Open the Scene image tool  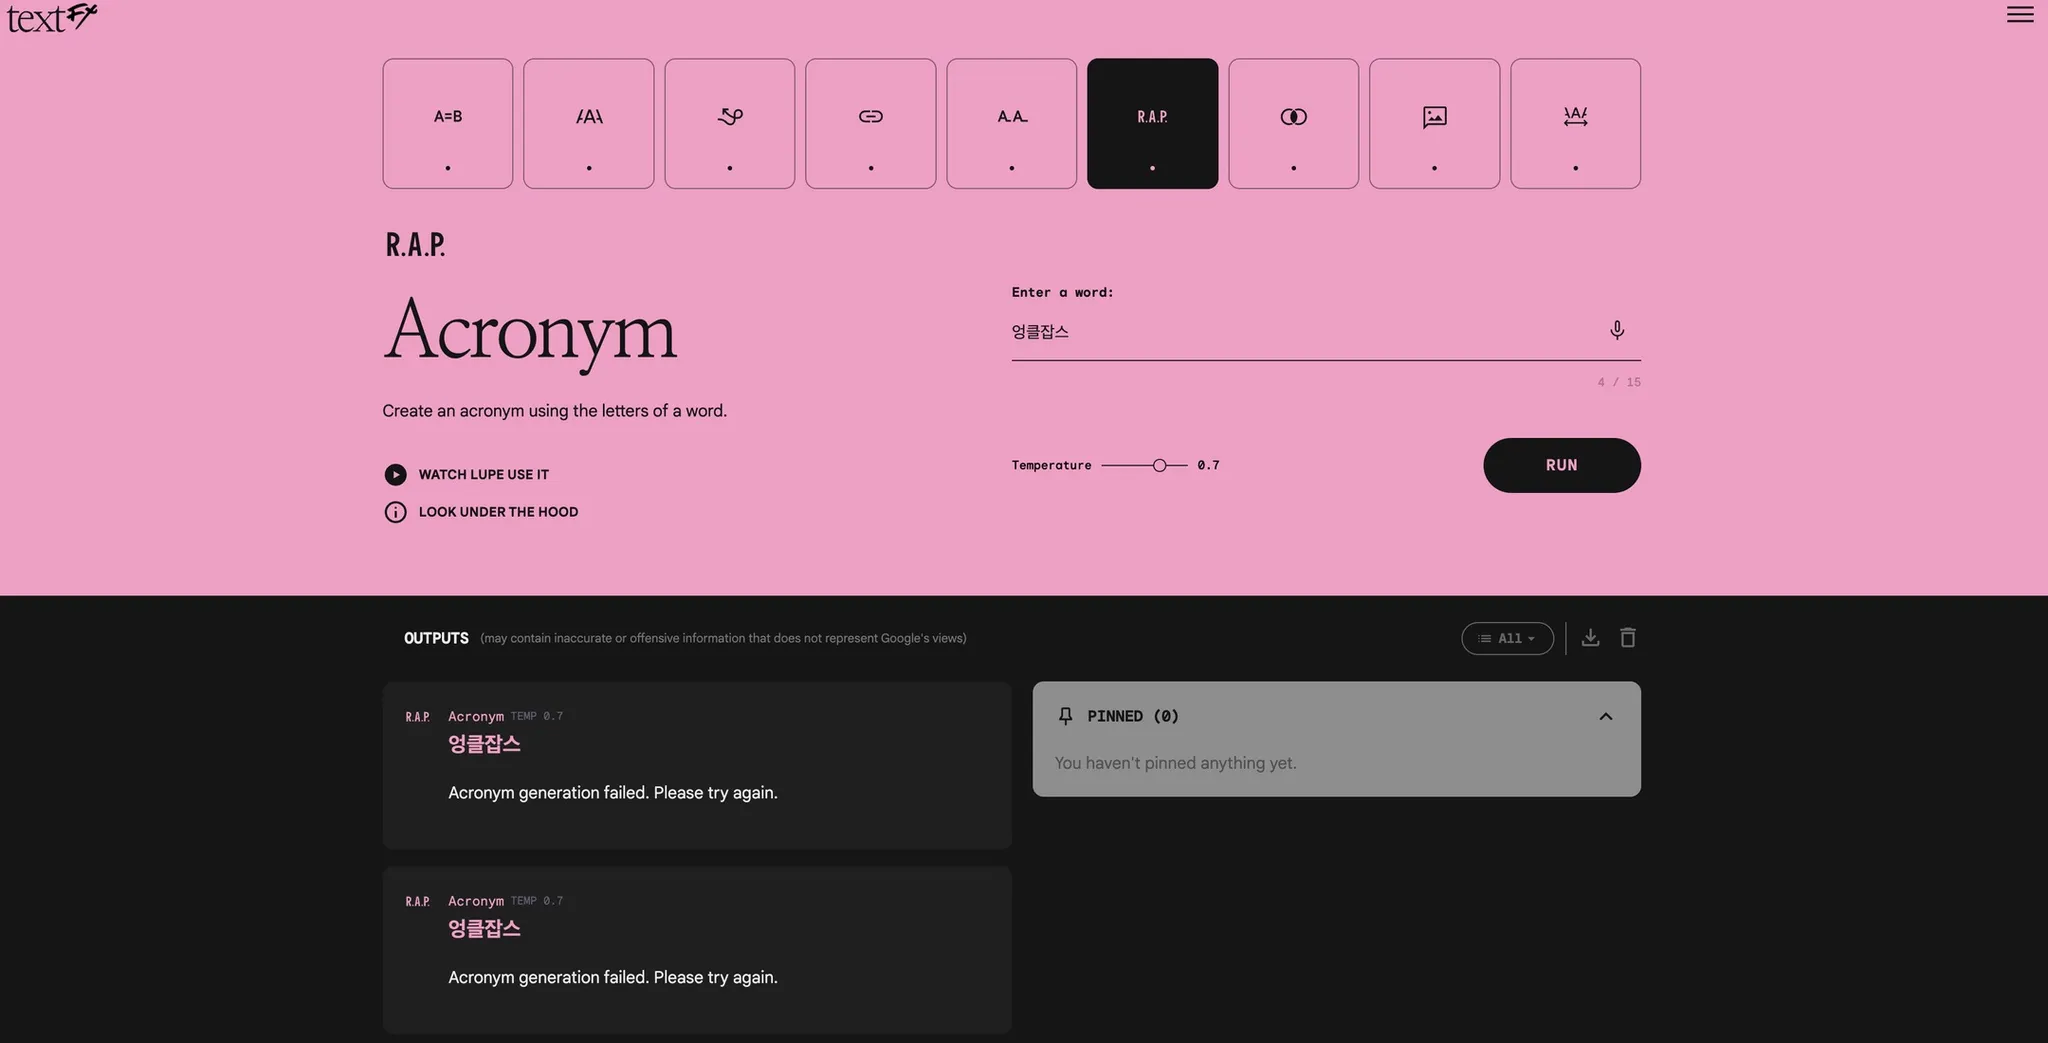pos(1434,123)
